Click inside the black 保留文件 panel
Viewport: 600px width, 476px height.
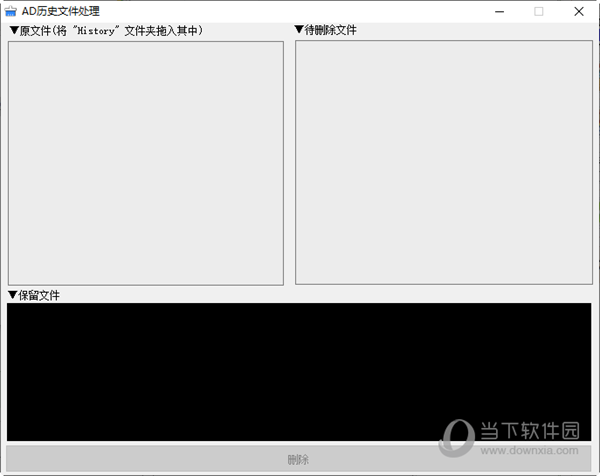[x=299, y=372]
